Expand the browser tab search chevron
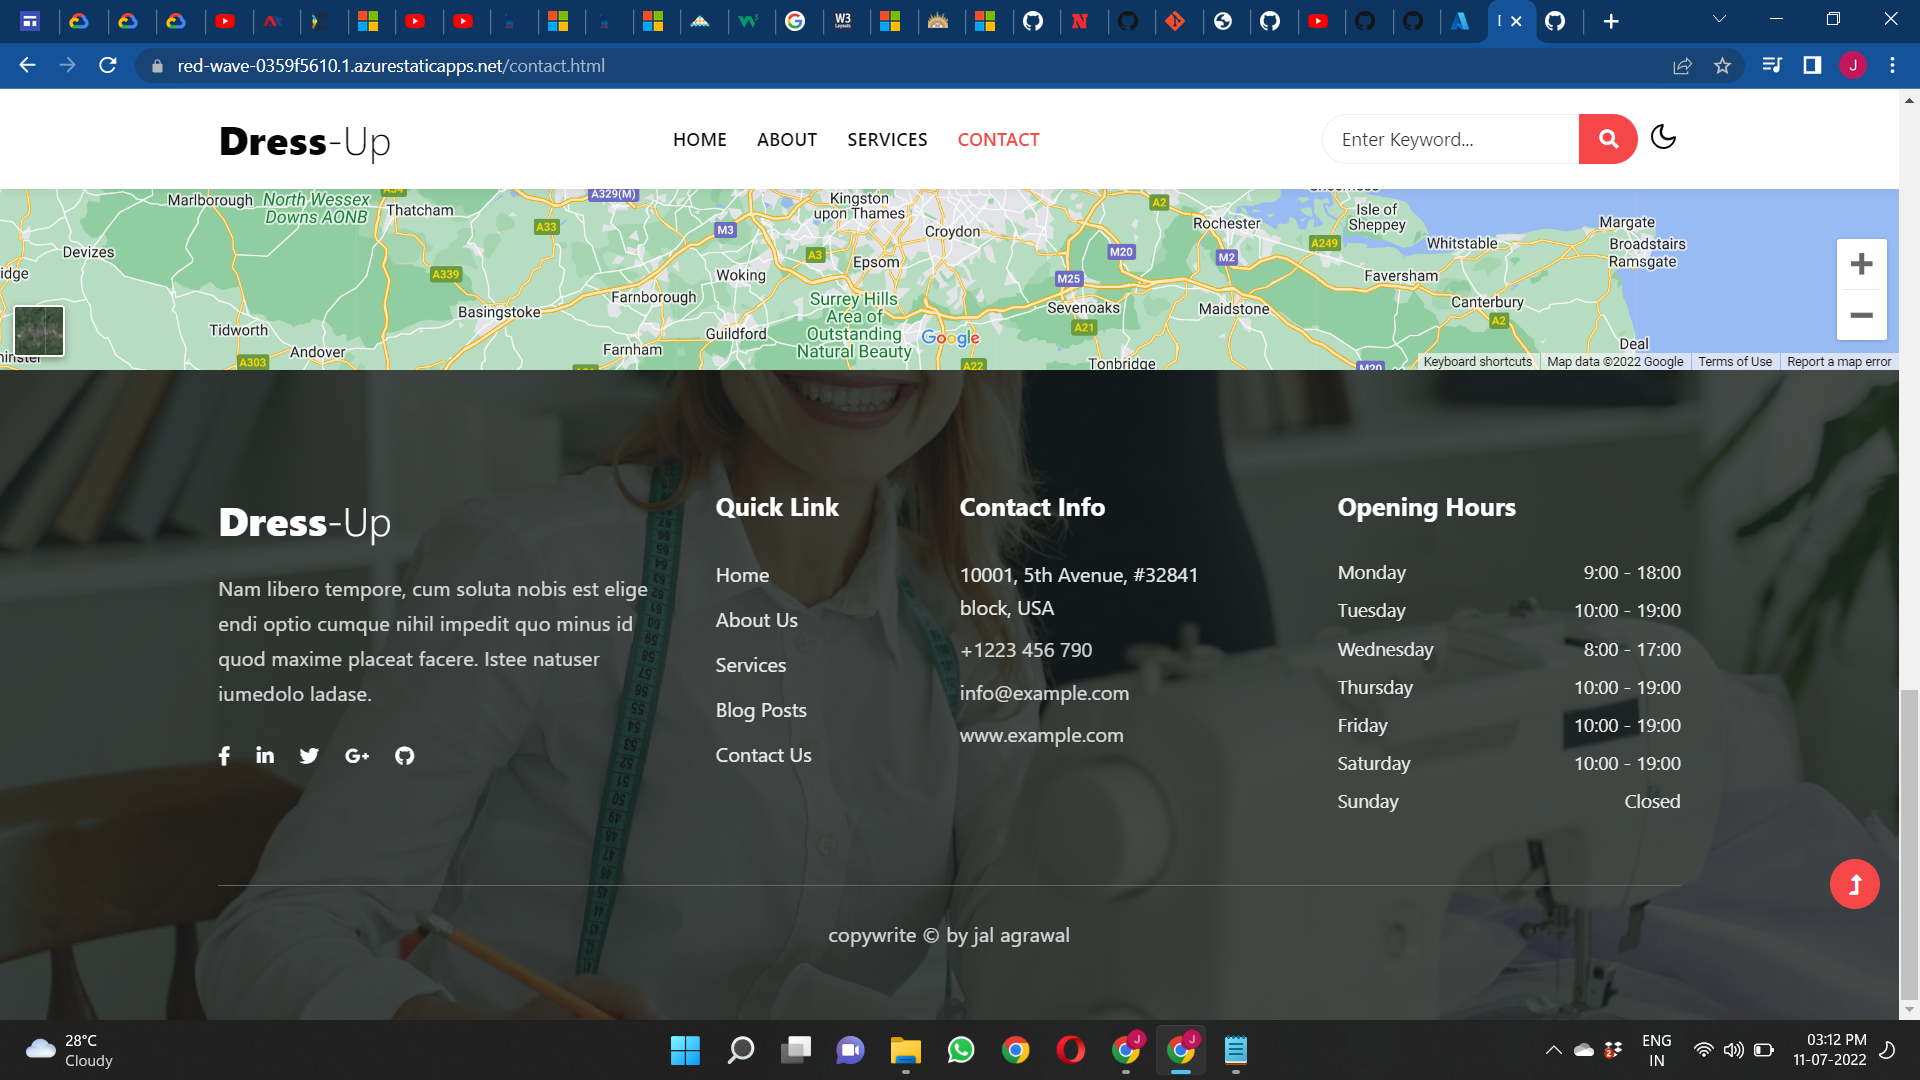The width and height of the screenshot is (1920, 1080). pyautogui.click(x=1719, y=19)
